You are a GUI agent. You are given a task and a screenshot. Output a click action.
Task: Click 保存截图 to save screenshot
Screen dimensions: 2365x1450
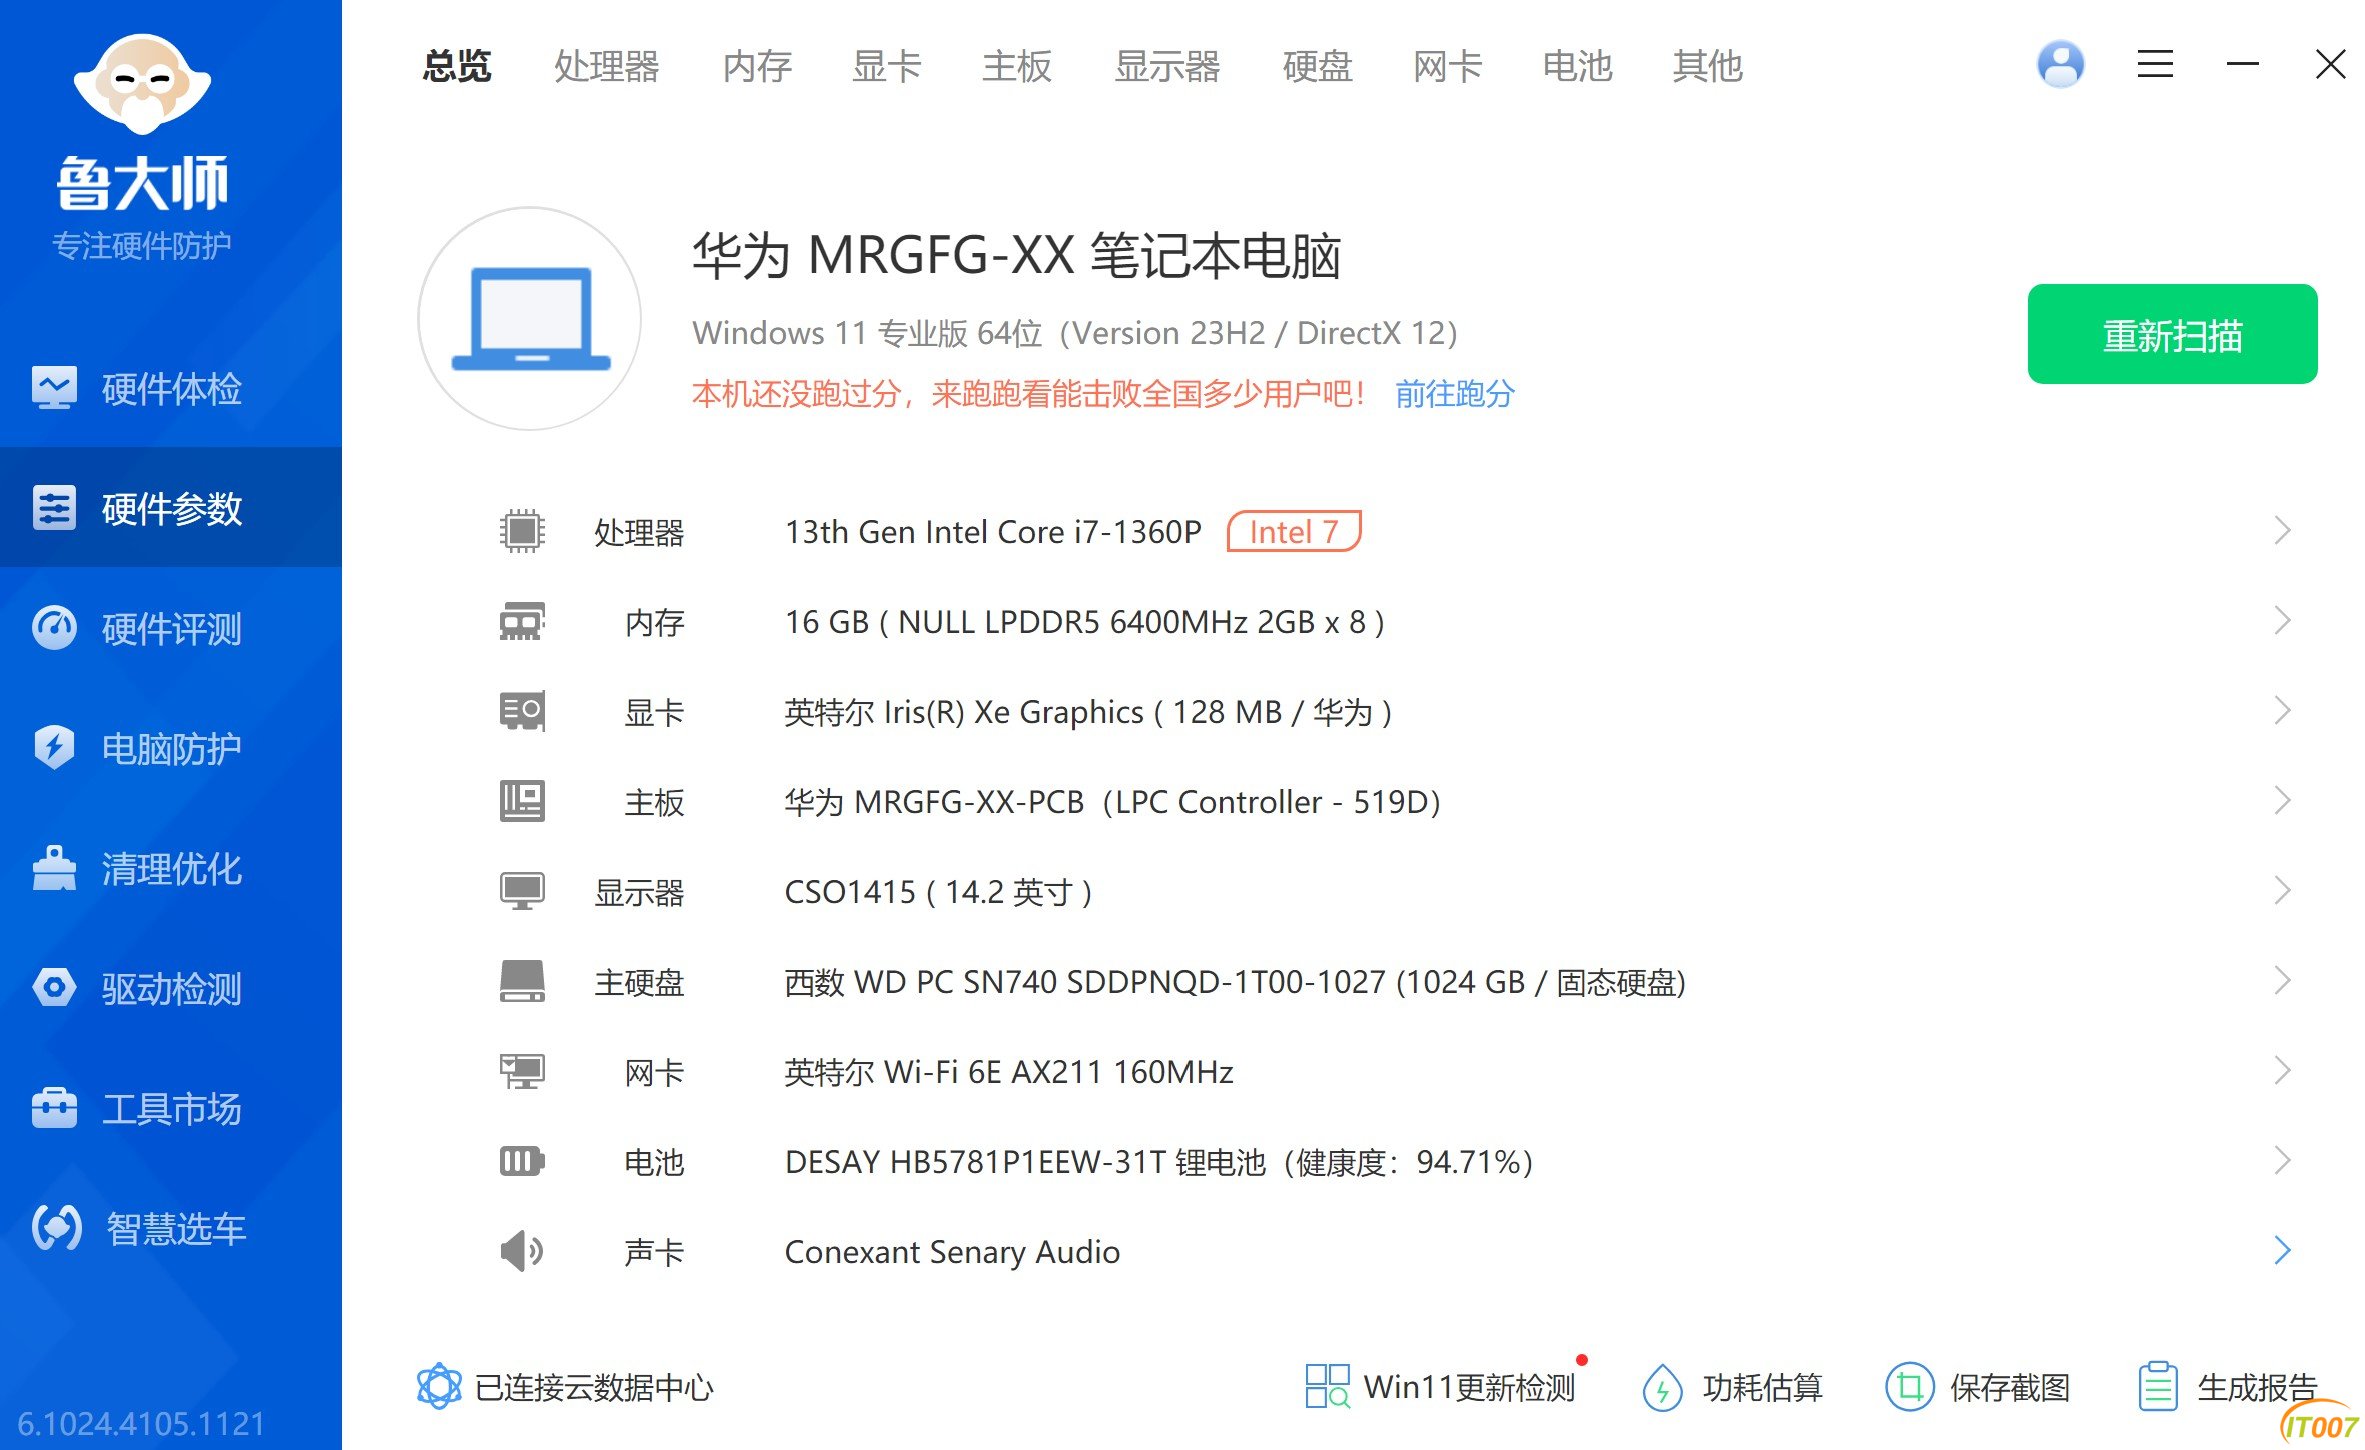(1977, 1387)
